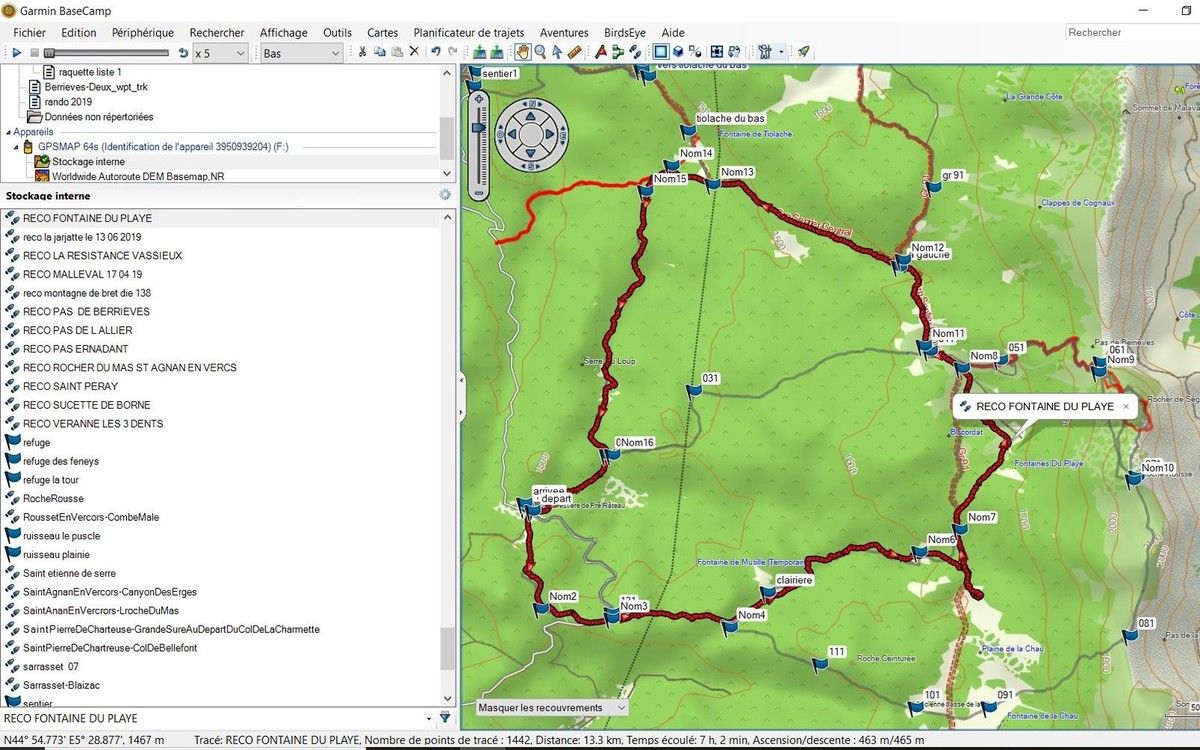Viewport: 1200px width, 750px height.
Task: Click the playback loop repeat icon
Action: pyautogui.click(x=183, y=53)
